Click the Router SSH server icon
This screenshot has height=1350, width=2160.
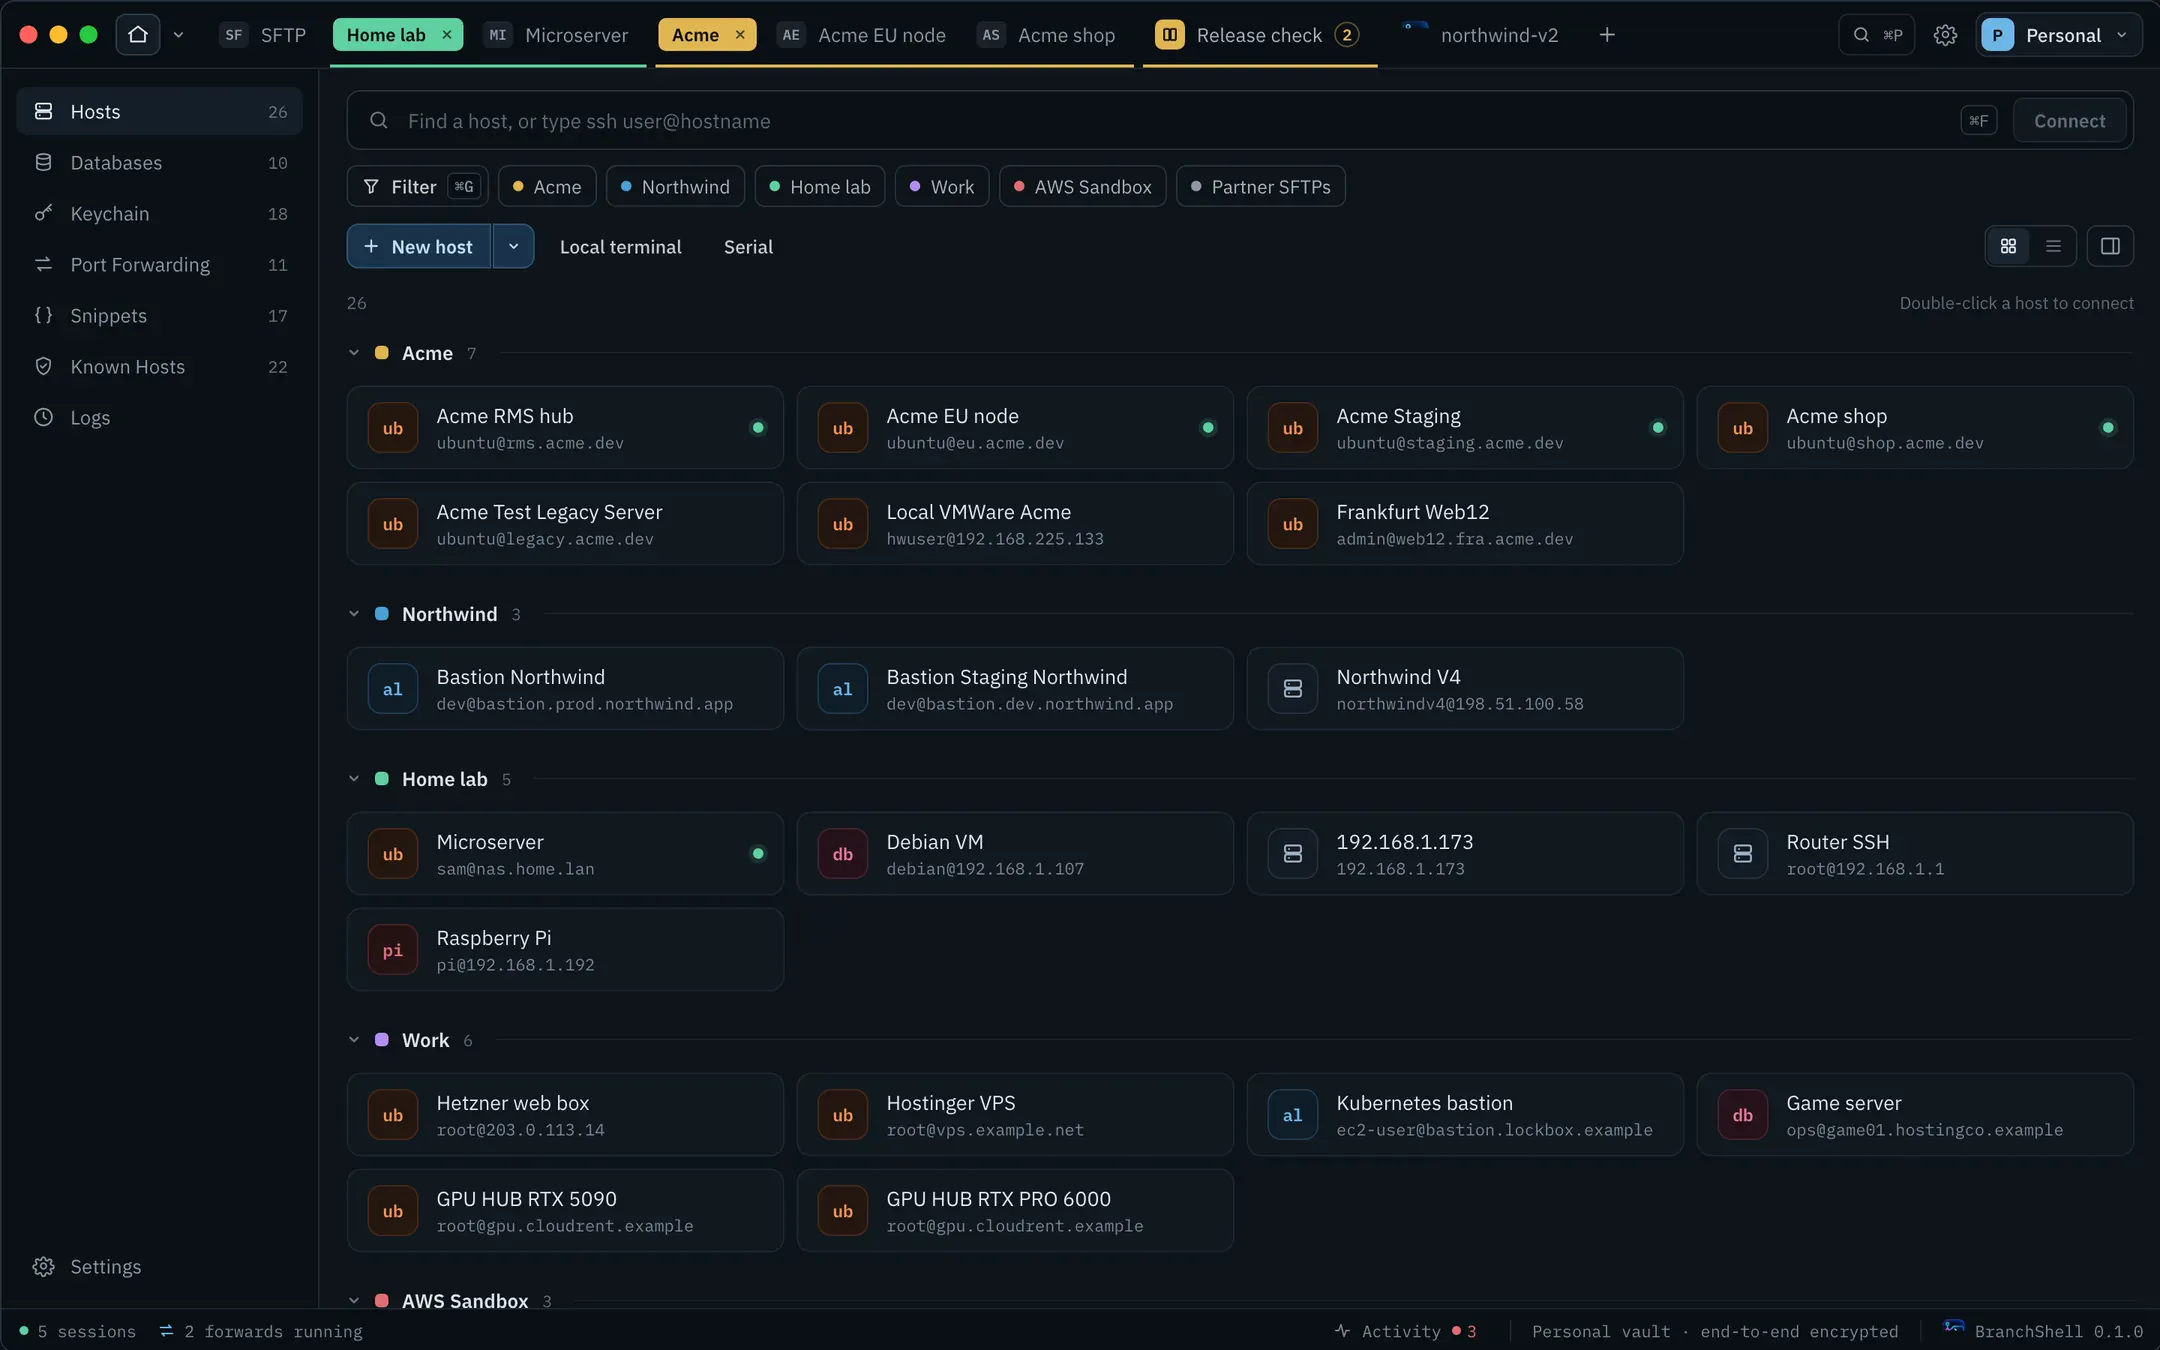tap(1742, 854)
